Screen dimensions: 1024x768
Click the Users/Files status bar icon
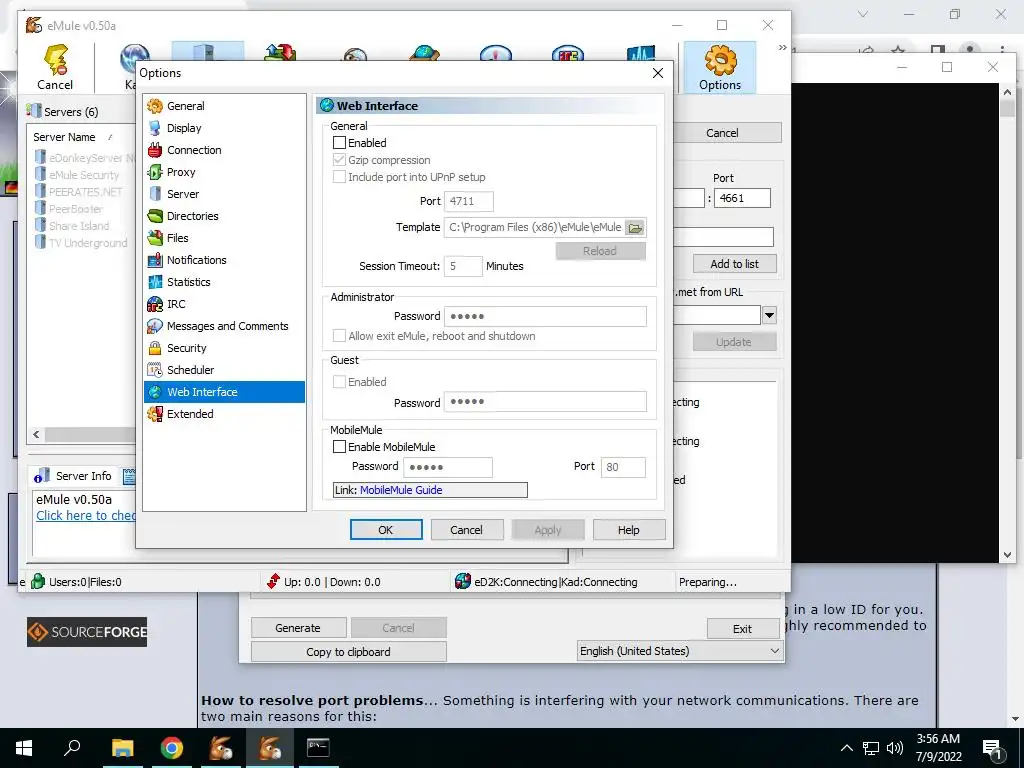[x=39, y=581]
